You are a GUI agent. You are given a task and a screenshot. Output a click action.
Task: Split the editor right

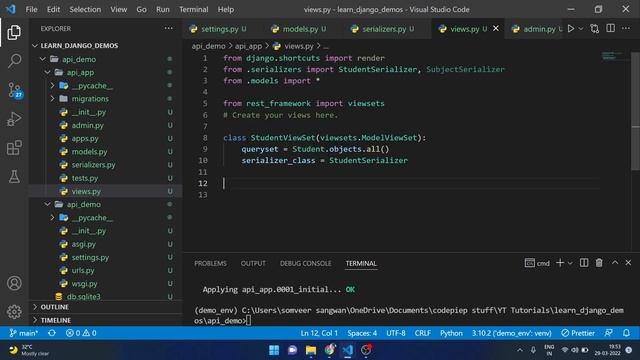[611, 28]
